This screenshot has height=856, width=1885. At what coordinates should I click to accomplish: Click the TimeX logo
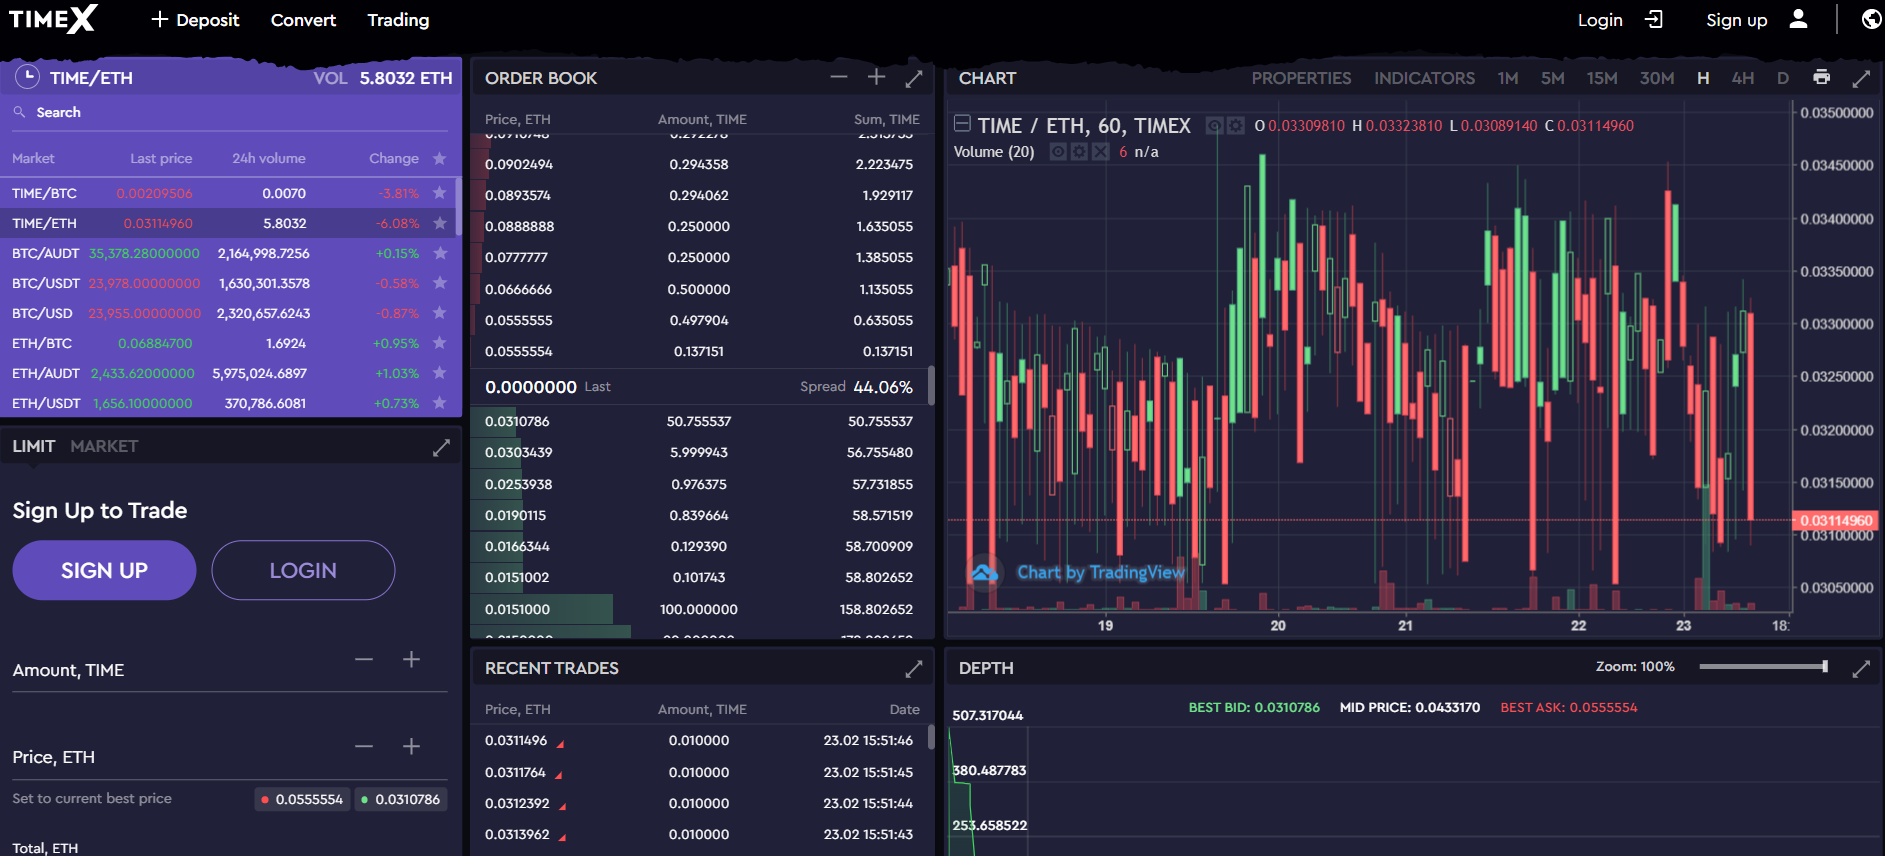(53, 19)
